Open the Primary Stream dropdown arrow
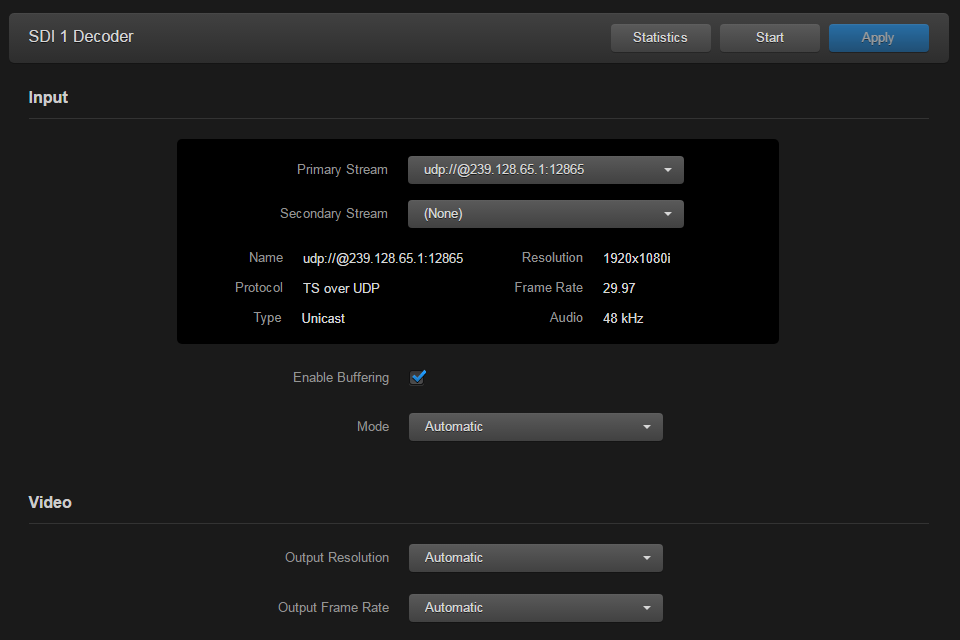The width and height of the screenshot is (960, 640). [667, 169]
